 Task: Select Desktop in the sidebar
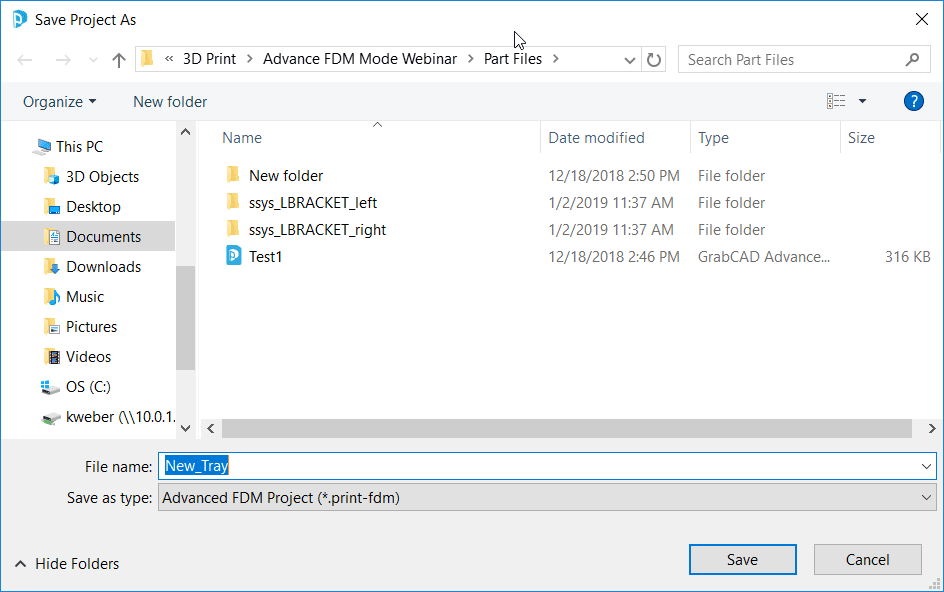93,207
